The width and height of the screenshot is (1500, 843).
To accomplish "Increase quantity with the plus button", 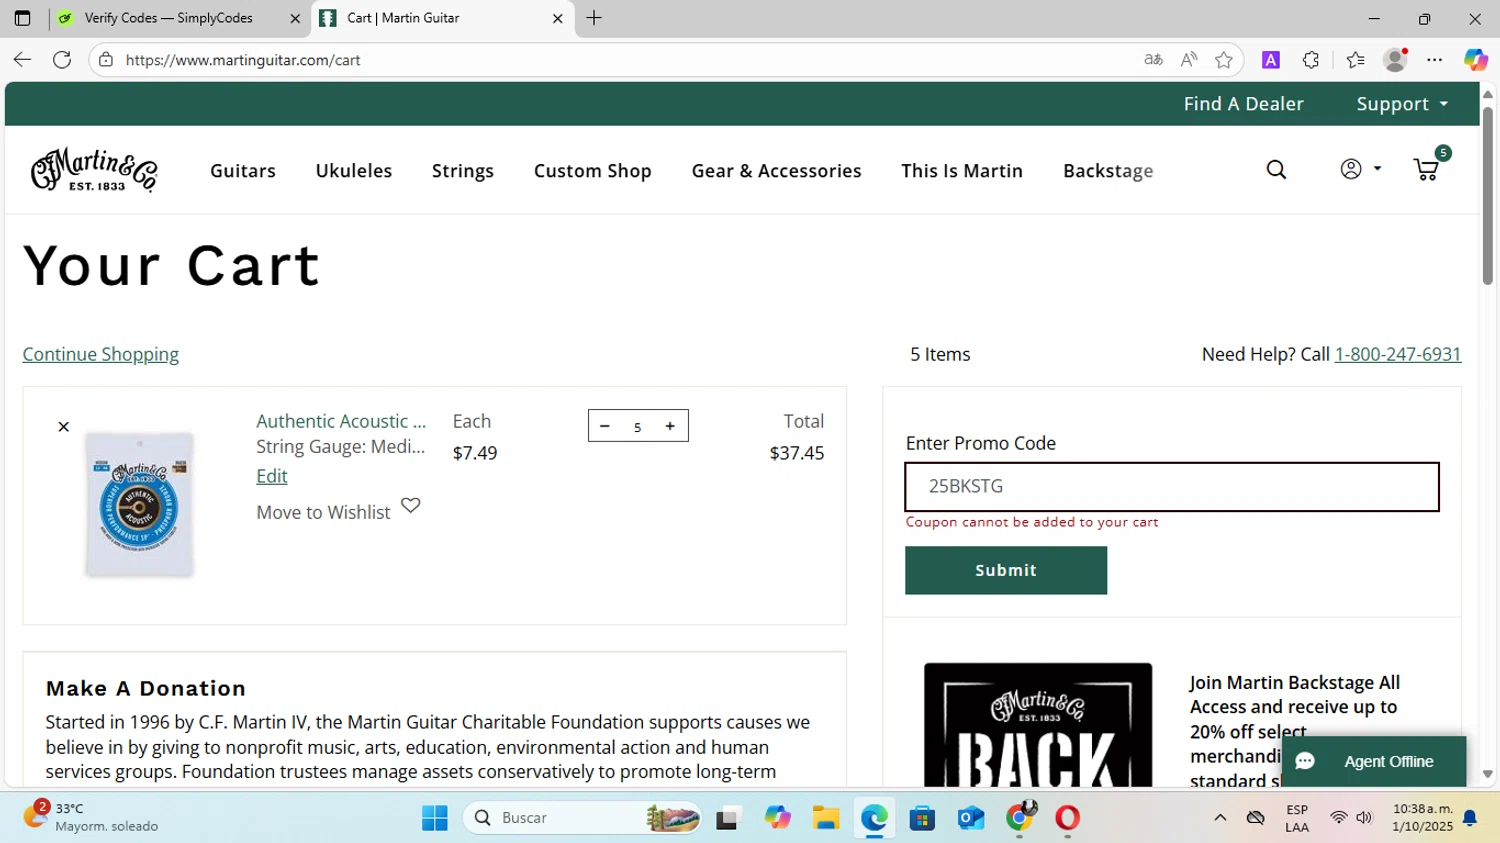I will [x=670, y=426].
